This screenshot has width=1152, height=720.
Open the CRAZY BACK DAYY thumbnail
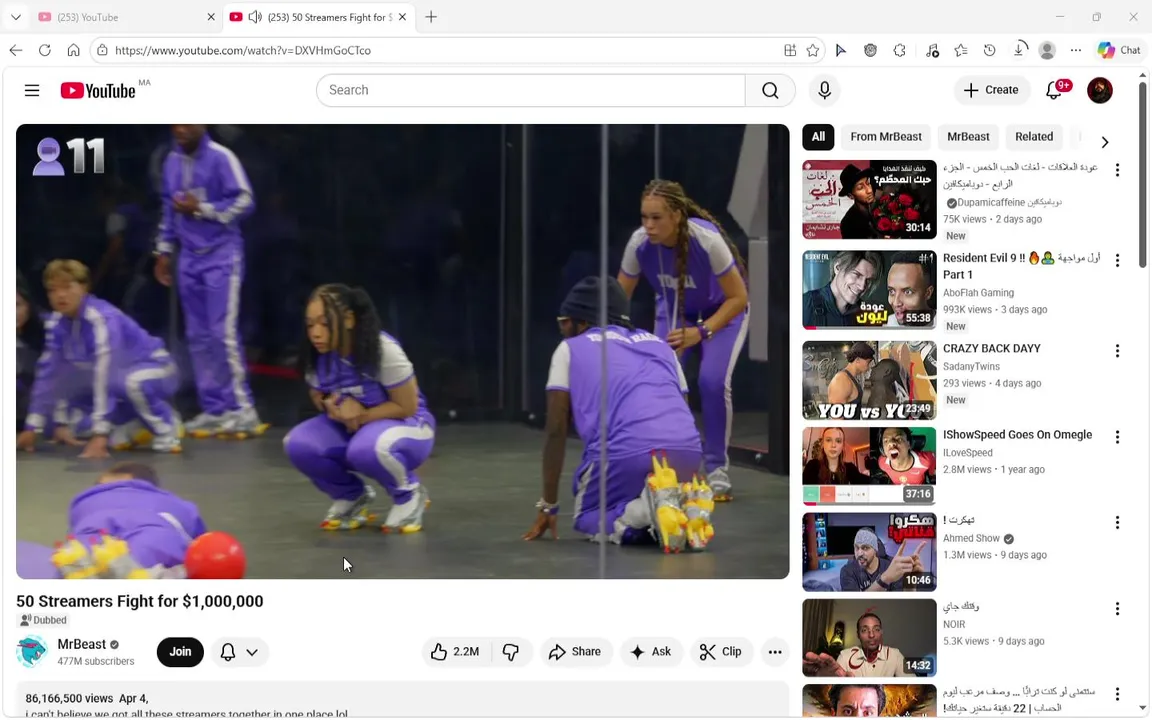pos(869,381)
